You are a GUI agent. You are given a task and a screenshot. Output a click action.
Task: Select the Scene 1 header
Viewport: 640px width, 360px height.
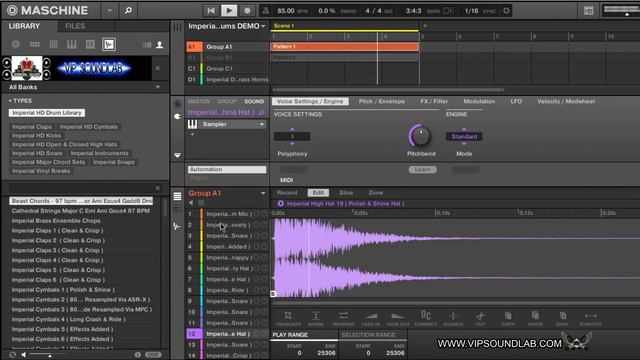[344, 26]
